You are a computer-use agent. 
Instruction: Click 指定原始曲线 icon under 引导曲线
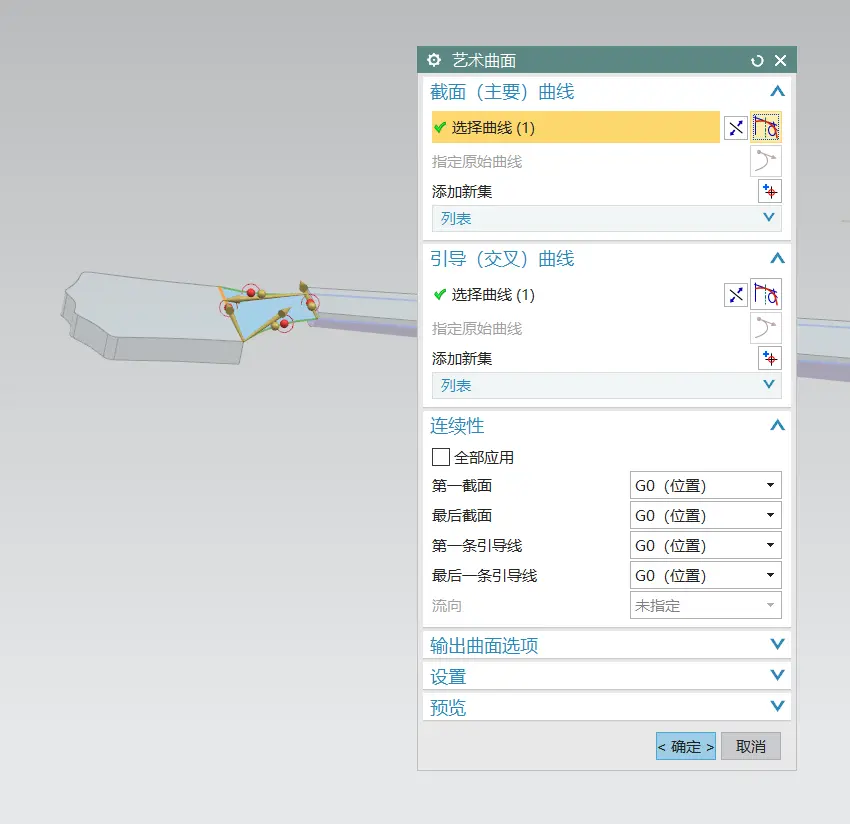tap(766, 328)
